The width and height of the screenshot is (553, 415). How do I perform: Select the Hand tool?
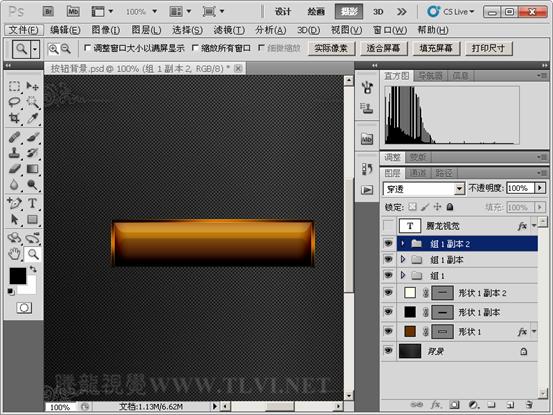(x=14, y=254)
